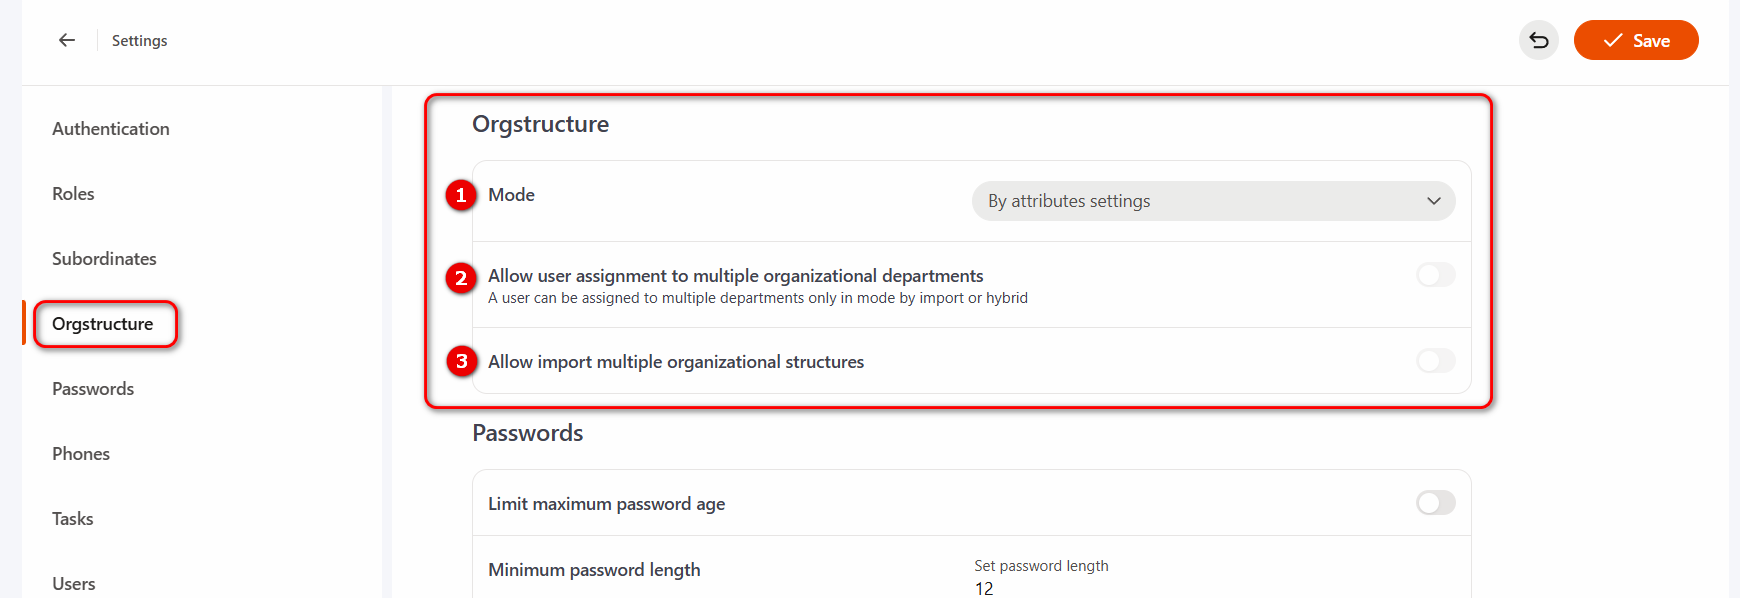Navigate to Phones settings
Image resolution: width=1740 pixels, height=598 pixels.
tap(81, 454)
